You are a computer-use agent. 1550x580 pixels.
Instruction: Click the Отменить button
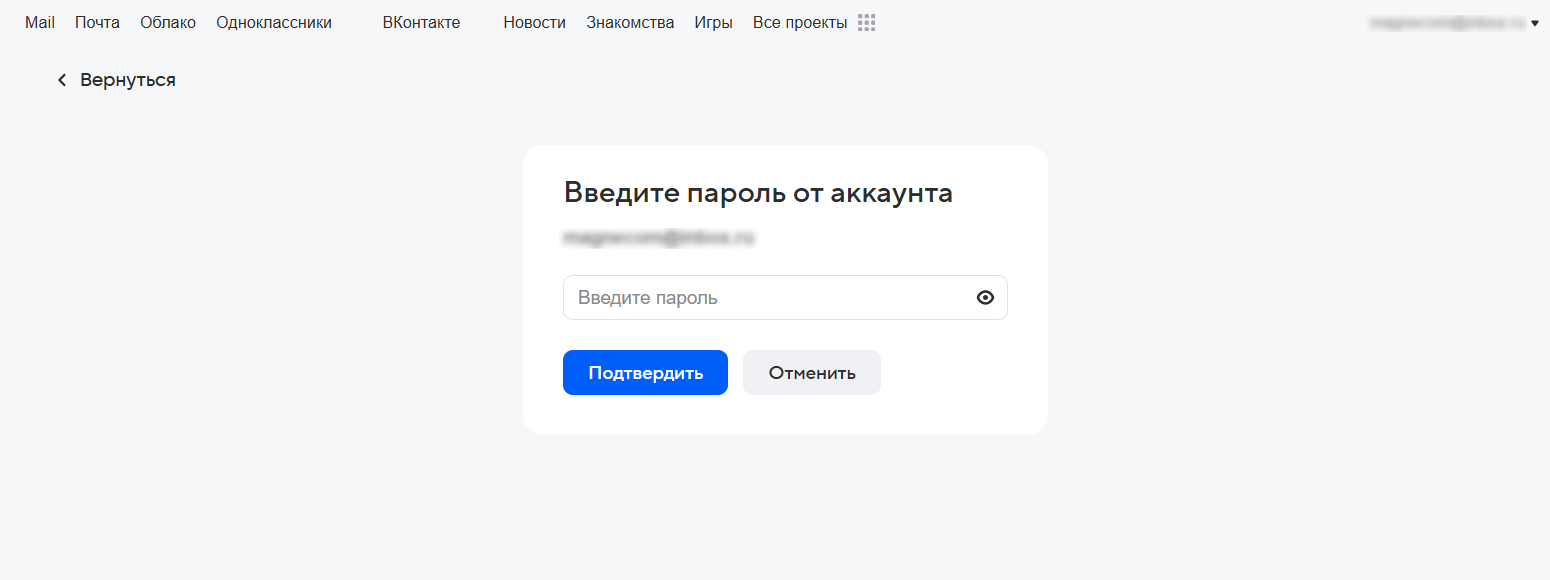(811, 373)
